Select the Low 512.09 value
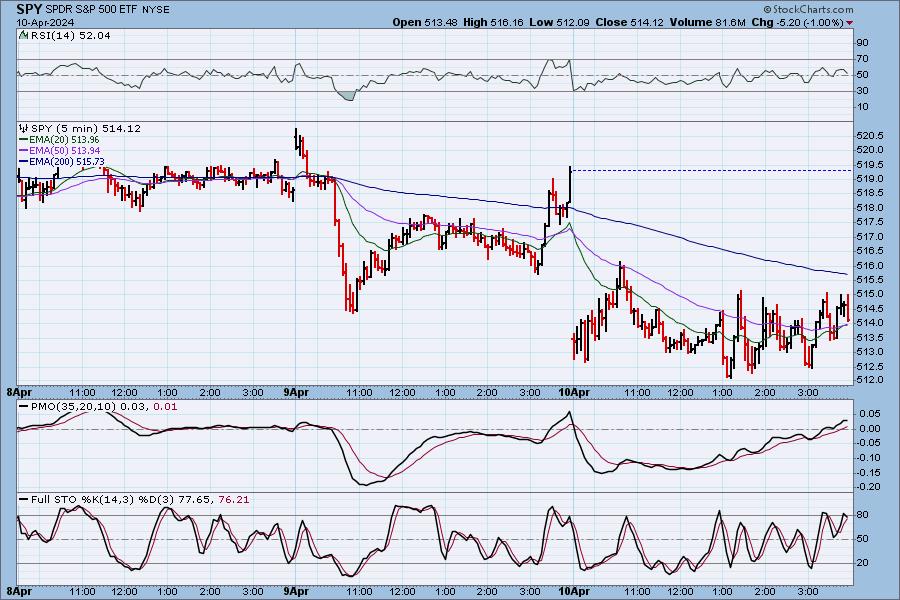The width and height of the screenshot is (900, 600). [x=559, y=22]
